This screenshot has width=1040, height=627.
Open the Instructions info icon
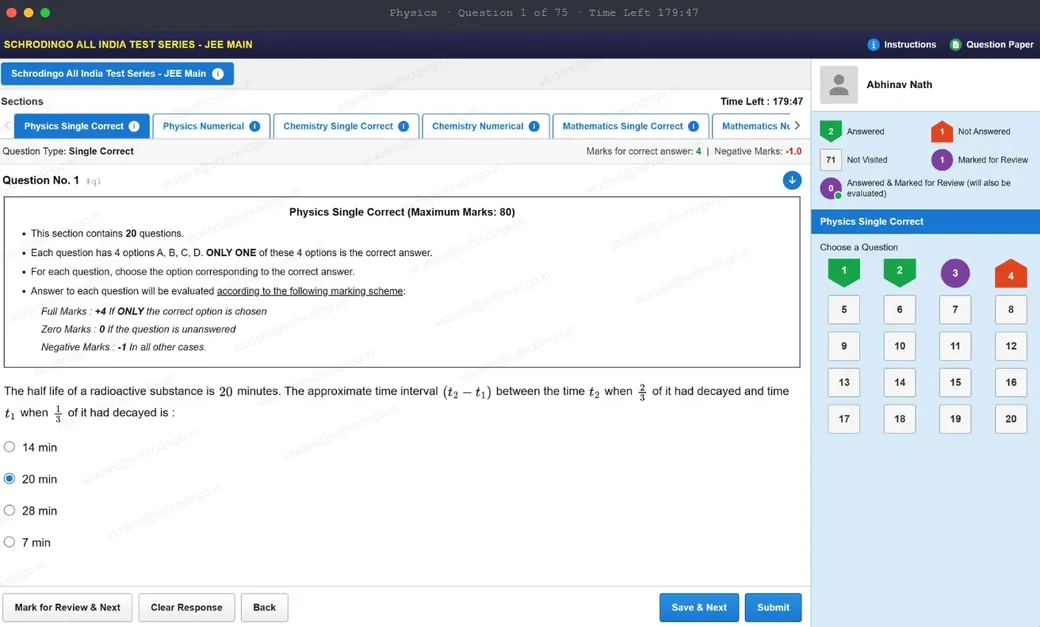[873, 44]
